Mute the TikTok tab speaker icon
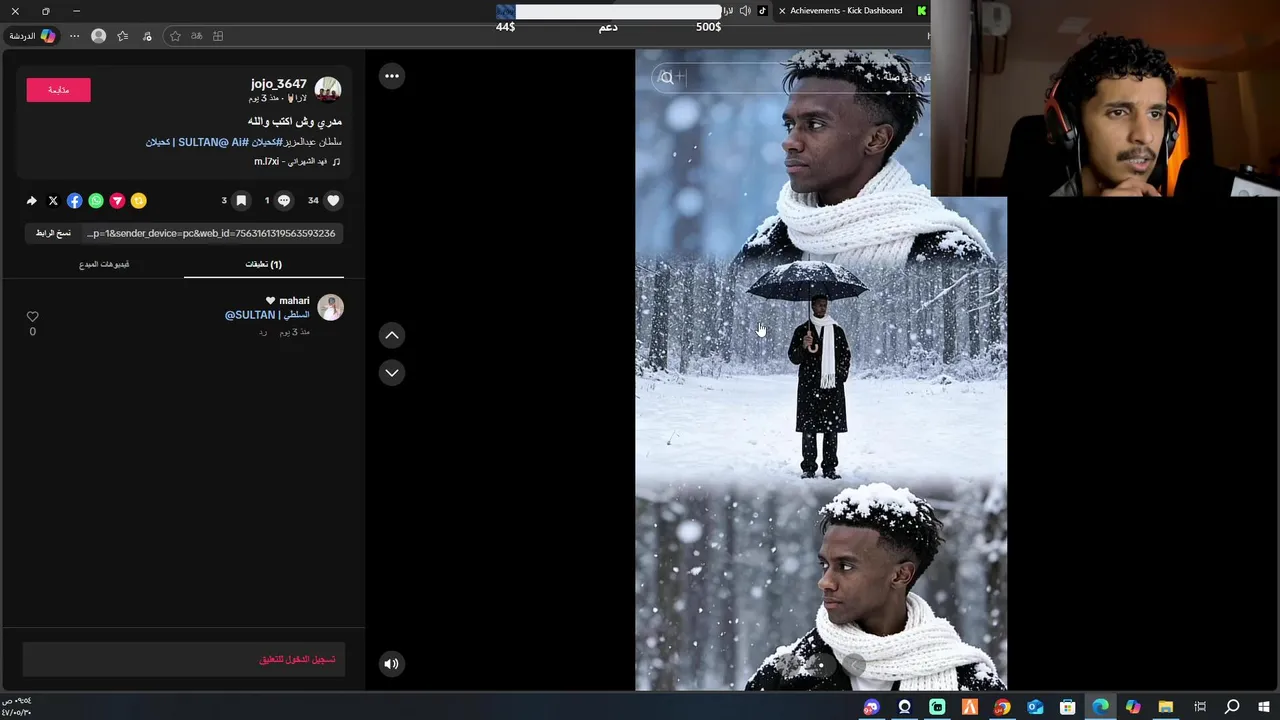 coord(745,11)
